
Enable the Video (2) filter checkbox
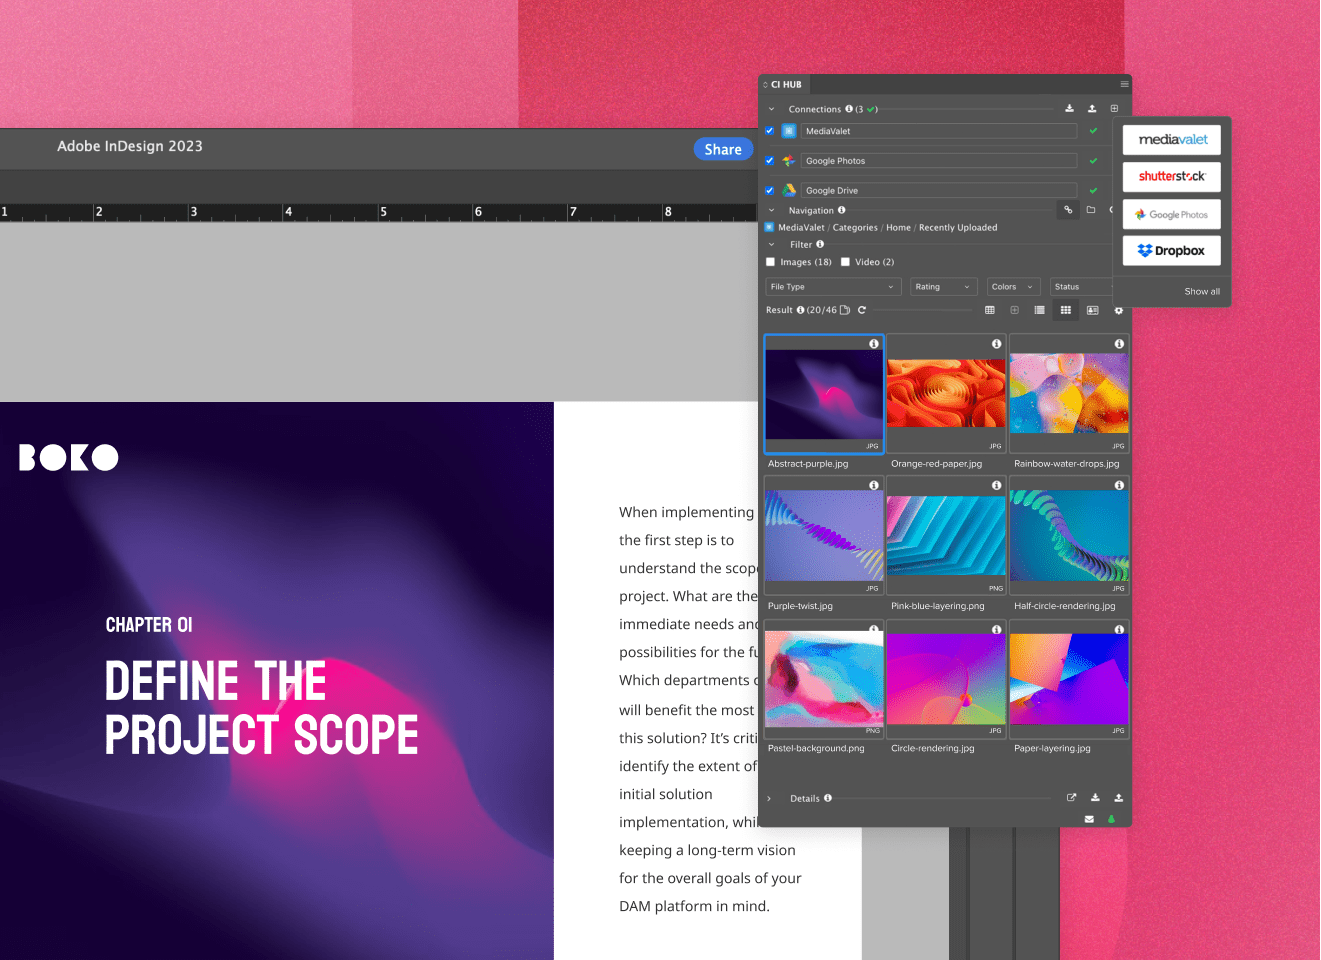[x=845, y=262]
